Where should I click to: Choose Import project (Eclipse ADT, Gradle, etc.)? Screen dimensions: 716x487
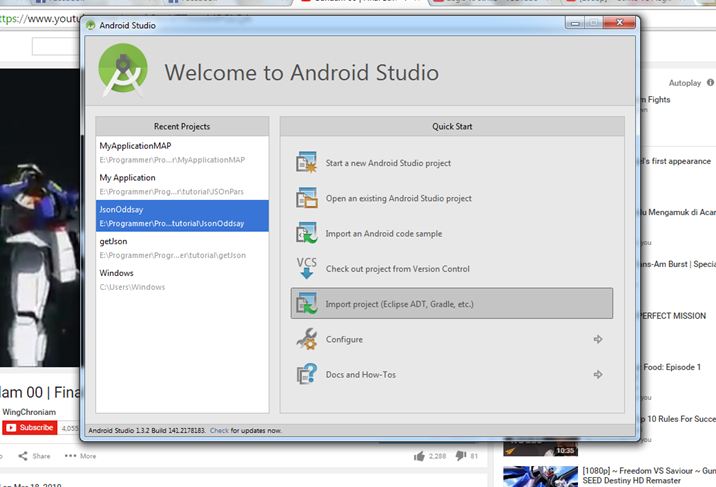point(452,304)
